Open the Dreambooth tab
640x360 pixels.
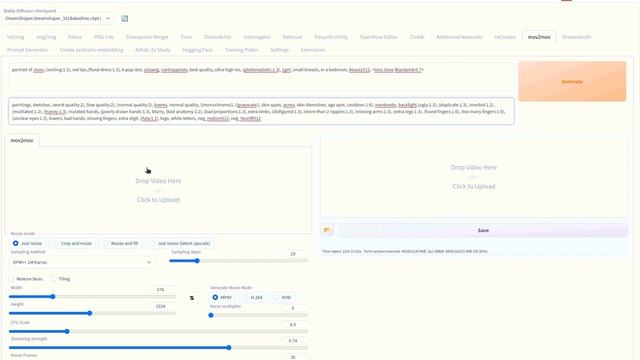pyautogui.click(x=576, y=37)
